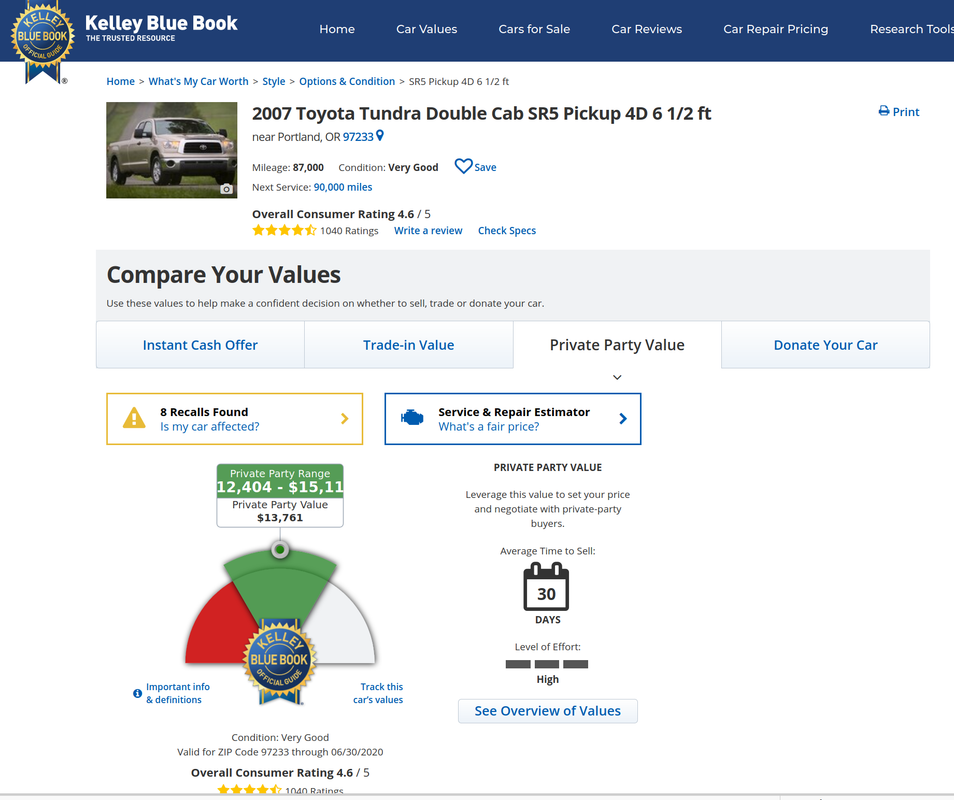
Task: Click Track this car's values link
Action: tap(378, 694)
